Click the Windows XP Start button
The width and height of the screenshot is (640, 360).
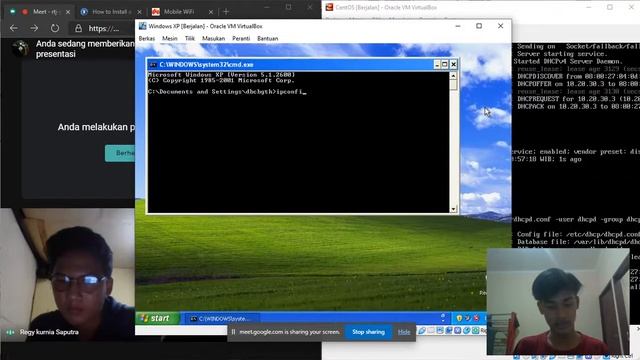[157, 318]
